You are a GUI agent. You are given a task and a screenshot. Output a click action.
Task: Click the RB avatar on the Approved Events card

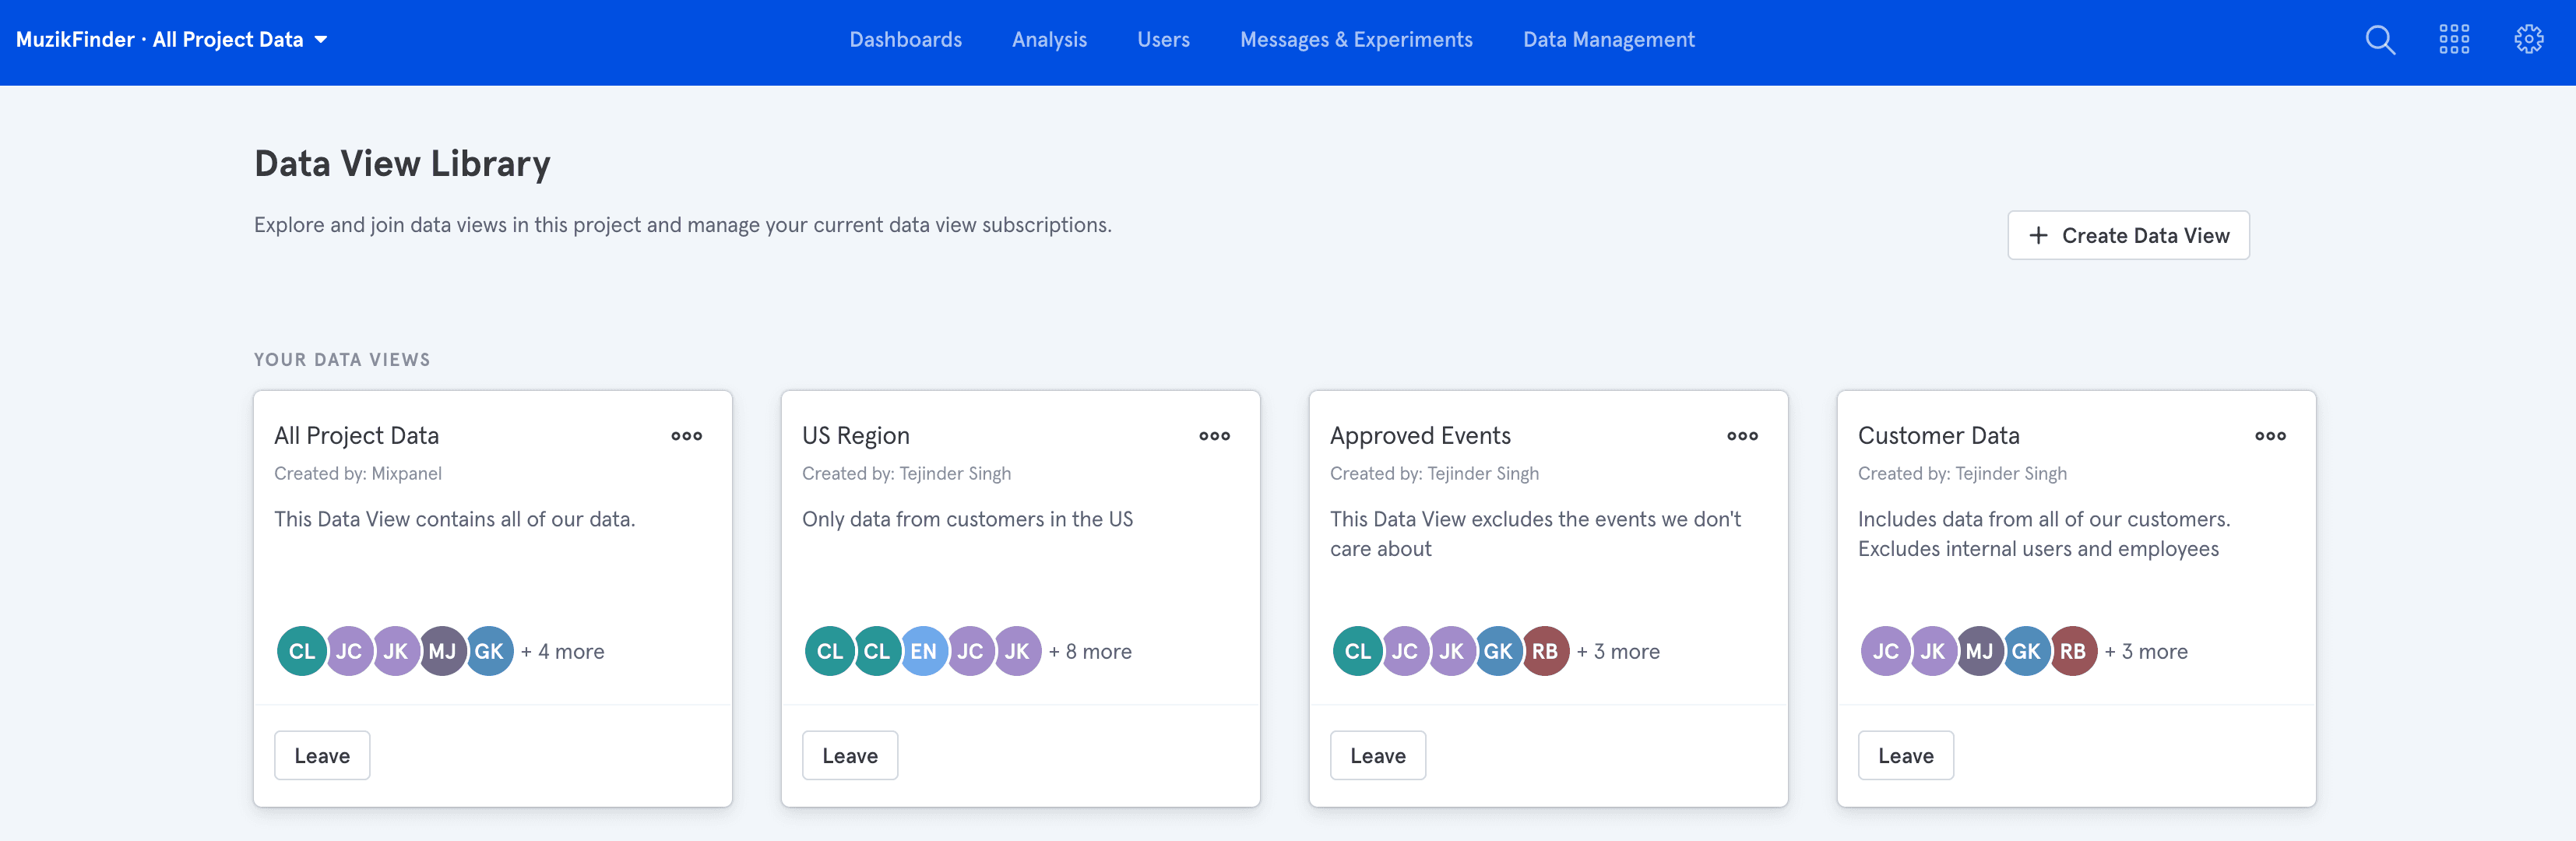pyautogui.click(x=1545, y=651)
